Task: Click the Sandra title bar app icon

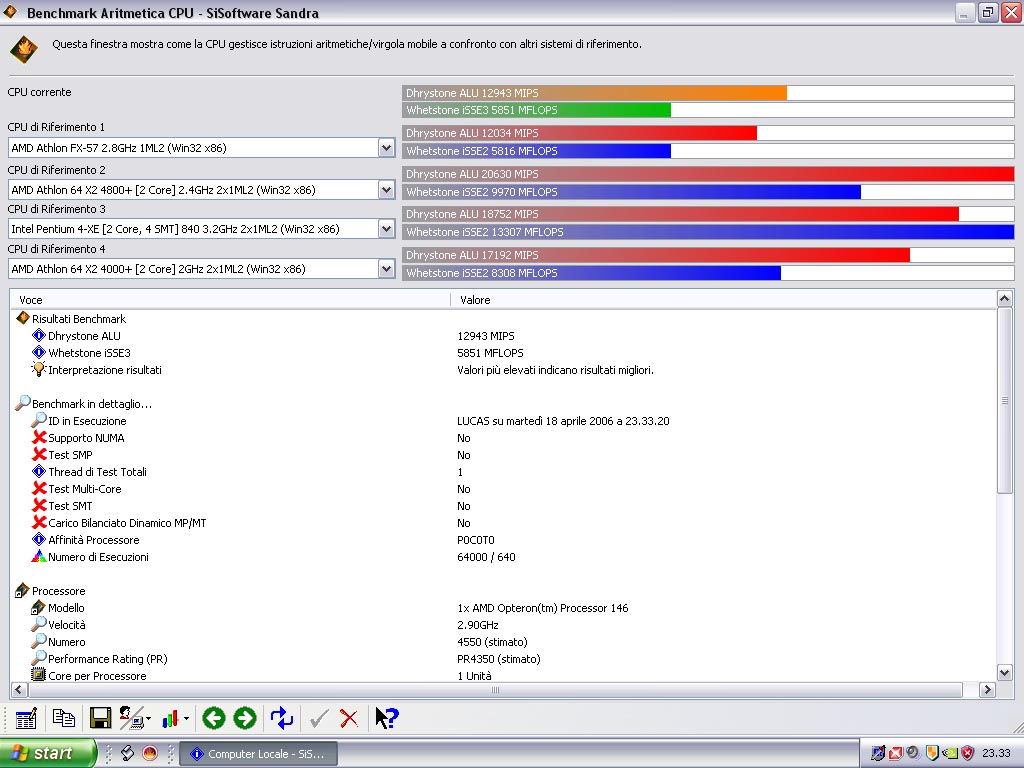Action: tap(10, 12)
